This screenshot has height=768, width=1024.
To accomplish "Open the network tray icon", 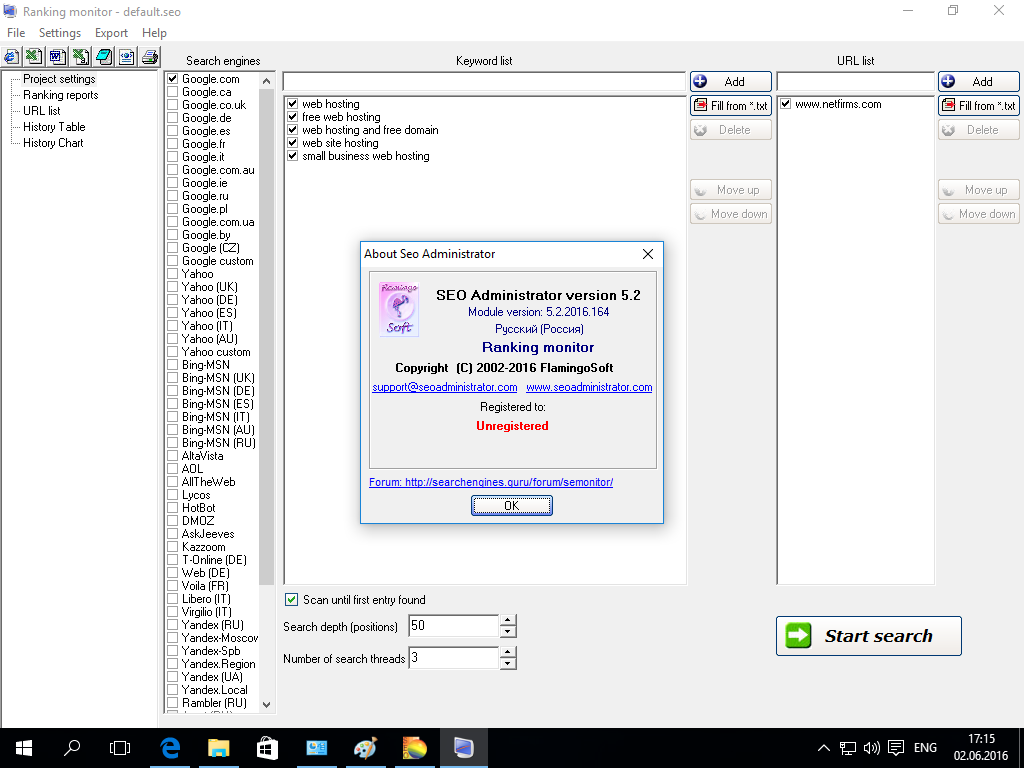I will 848,748.
